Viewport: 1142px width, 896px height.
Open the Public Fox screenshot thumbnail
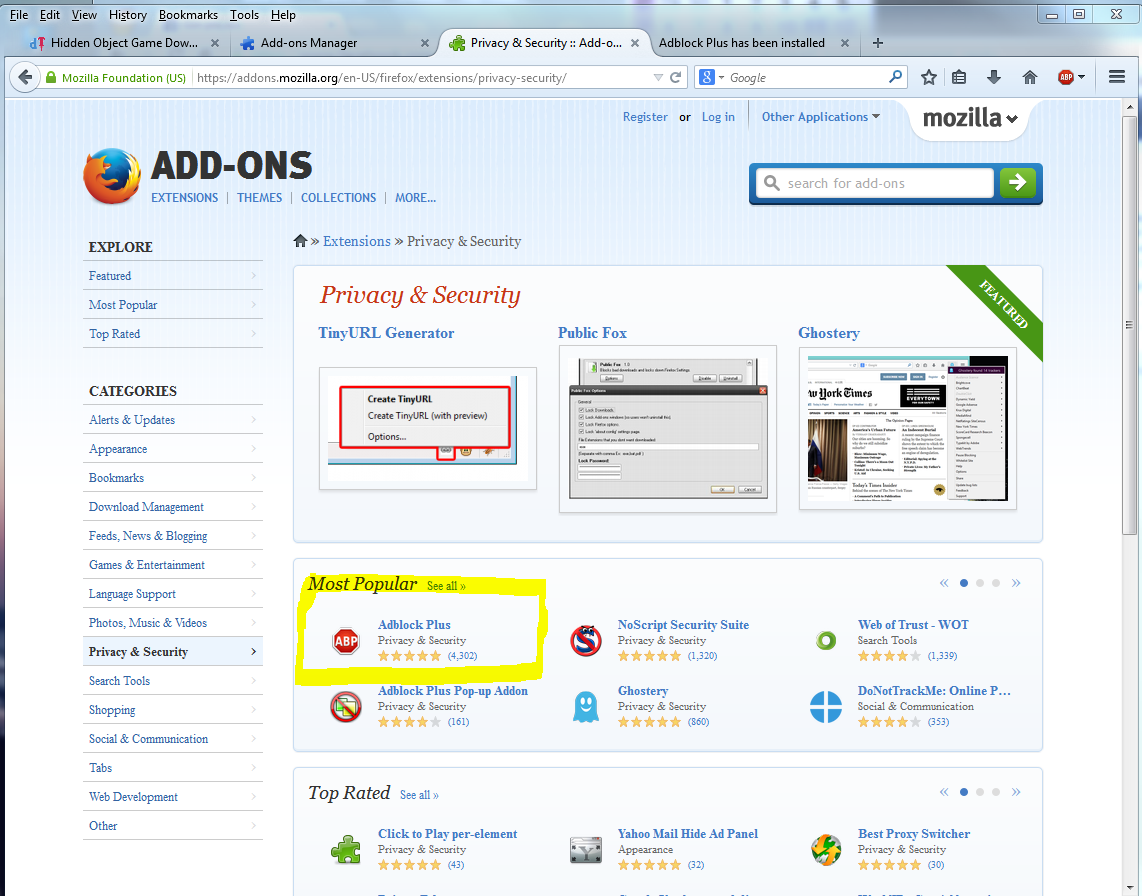667,429
